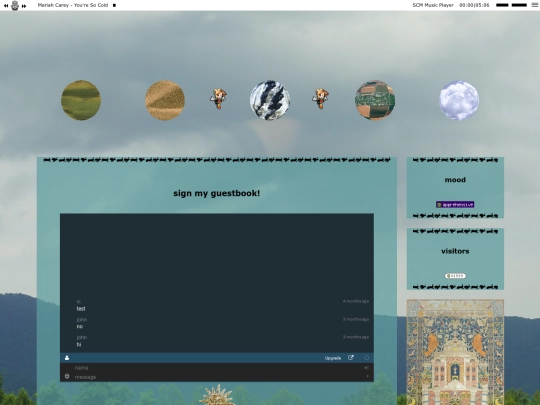
Task: Pop out the chat in new window
Action: 351,358
